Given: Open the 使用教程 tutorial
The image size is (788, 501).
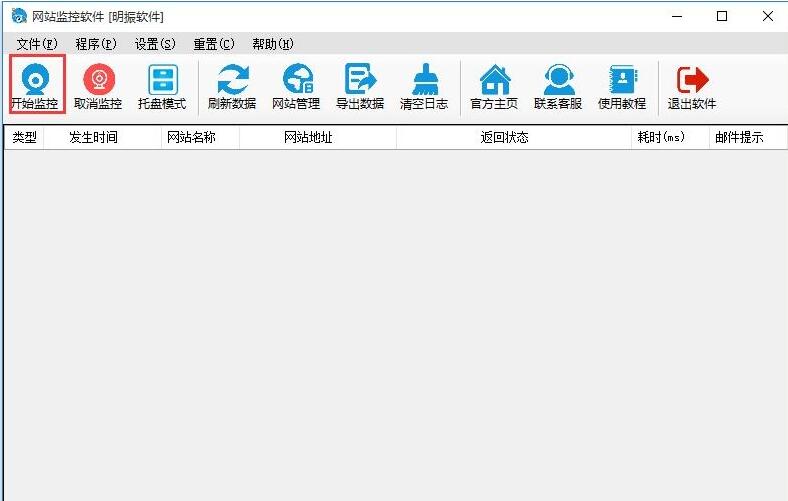Looking at the screenshot, I should click(622, 86).
